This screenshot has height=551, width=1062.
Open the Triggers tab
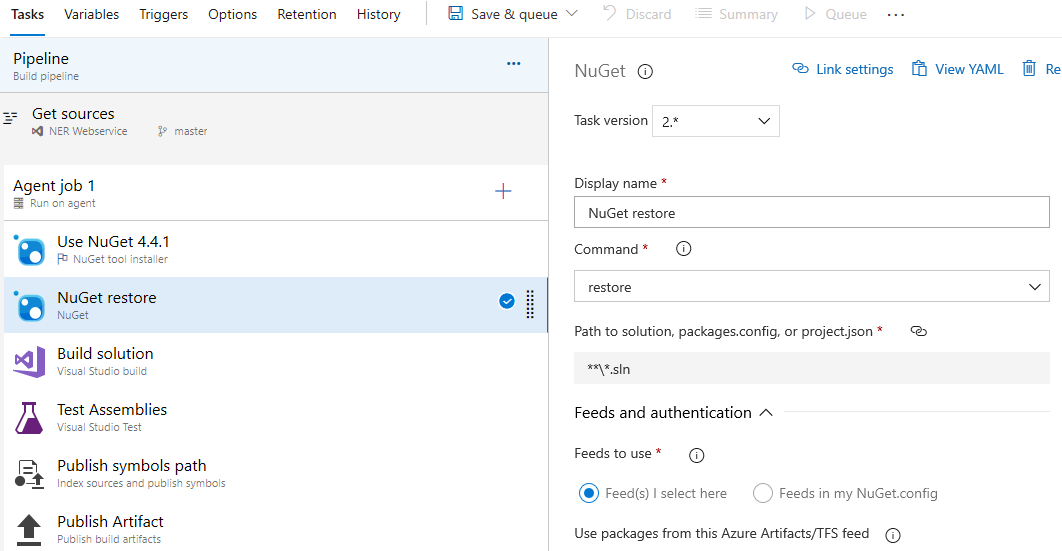click(x=163, y=14)
